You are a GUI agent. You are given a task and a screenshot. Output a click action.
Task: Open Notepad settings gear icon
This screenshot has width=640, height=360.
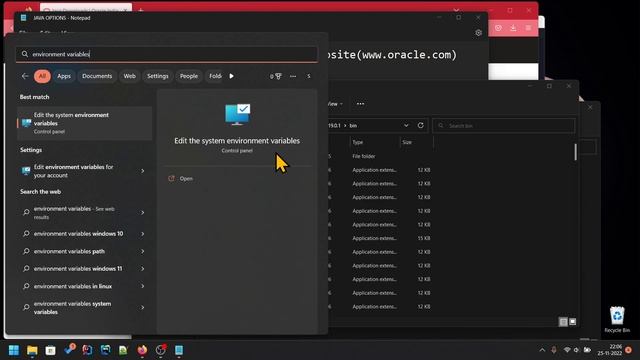tap(478, 33)
